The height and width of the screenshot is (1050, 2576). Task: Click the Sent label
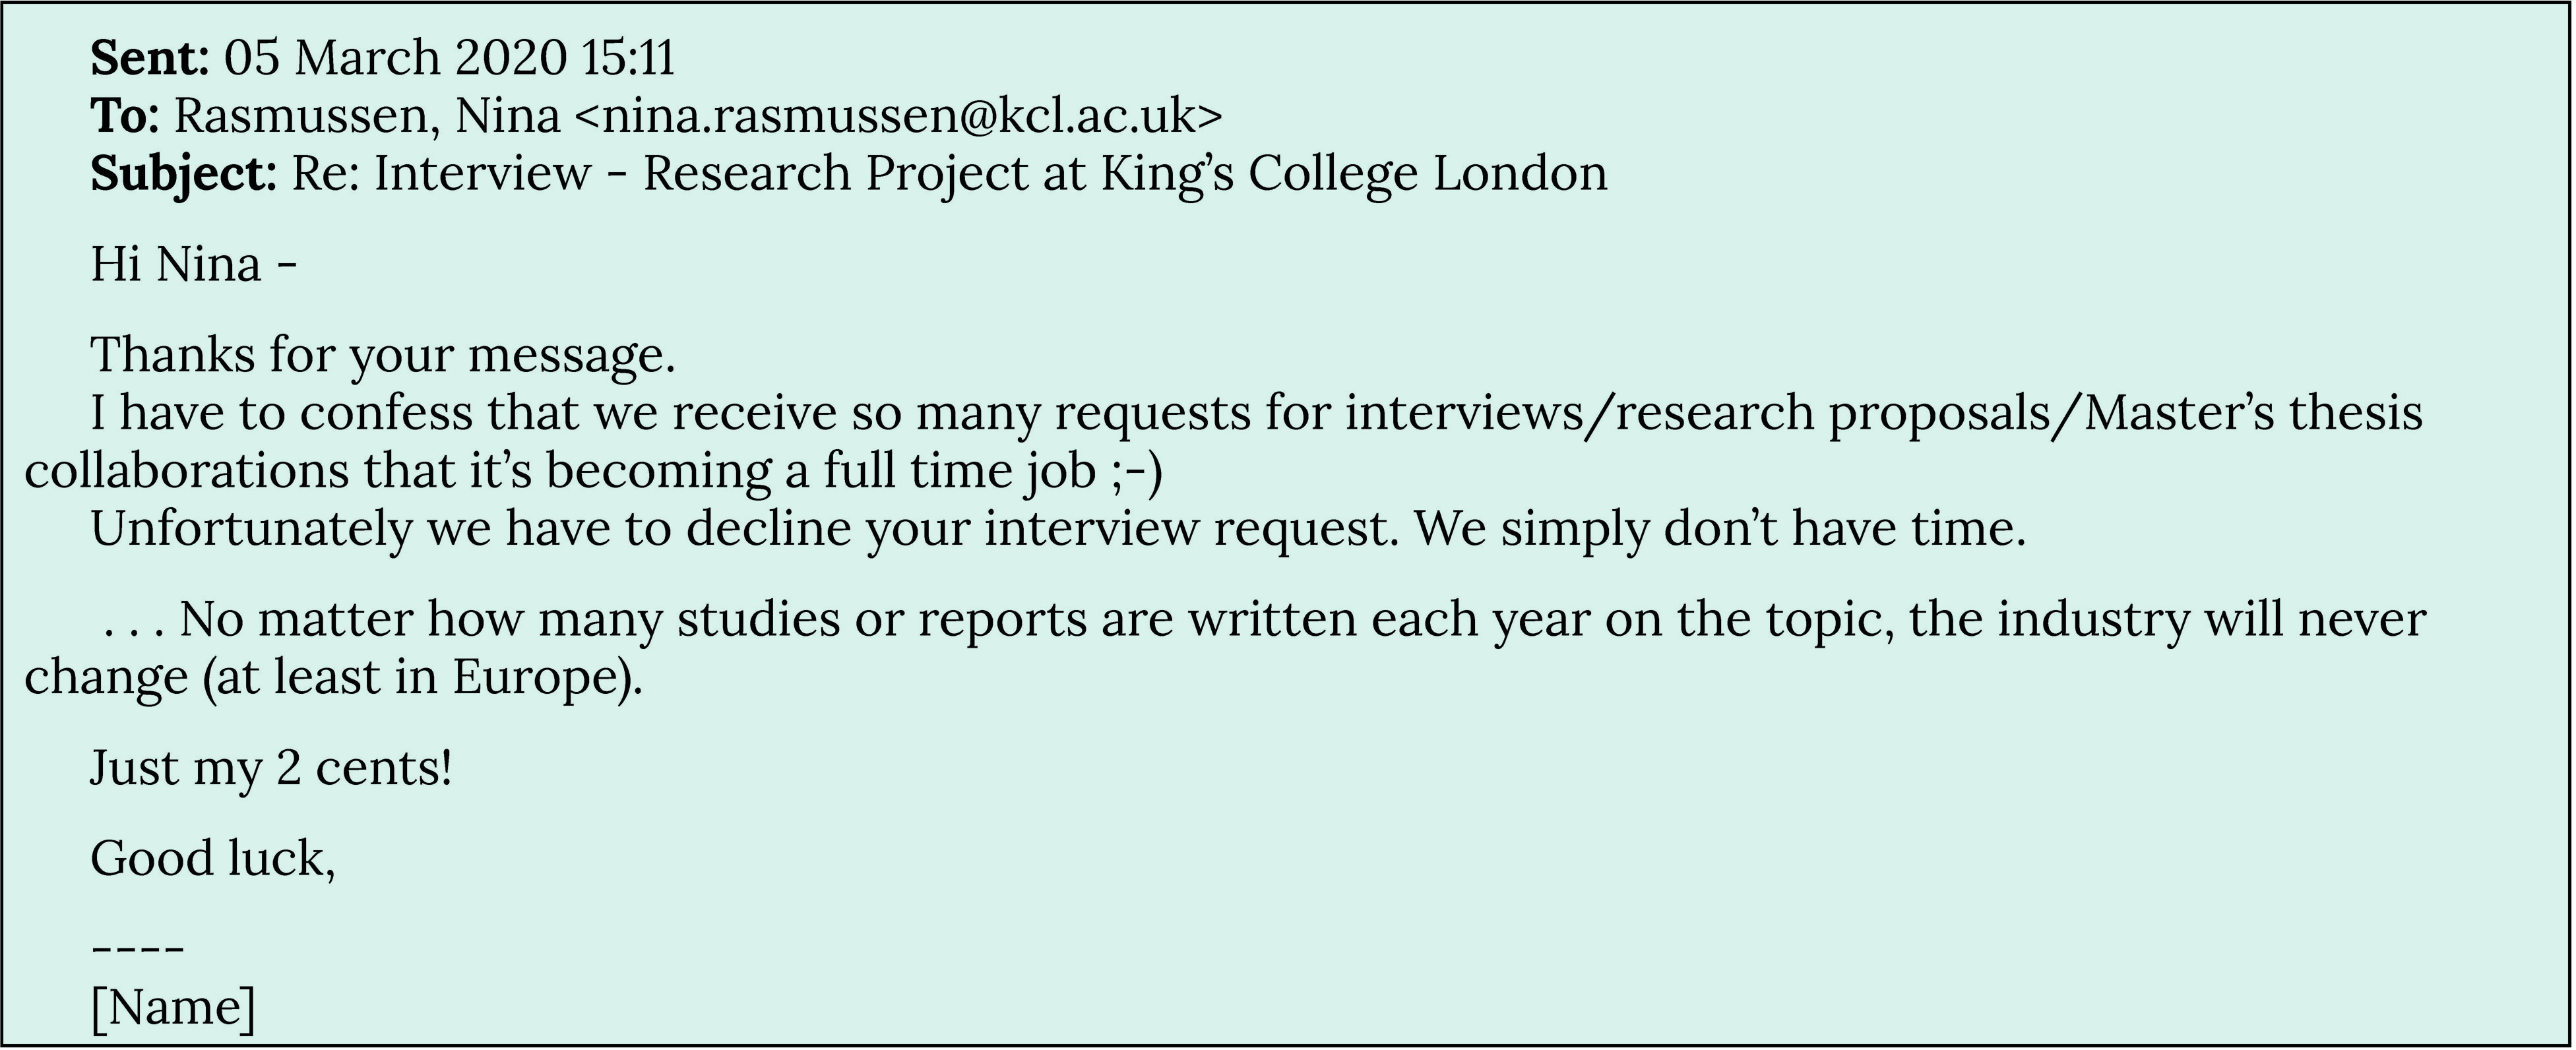click(x=149, y=59)
